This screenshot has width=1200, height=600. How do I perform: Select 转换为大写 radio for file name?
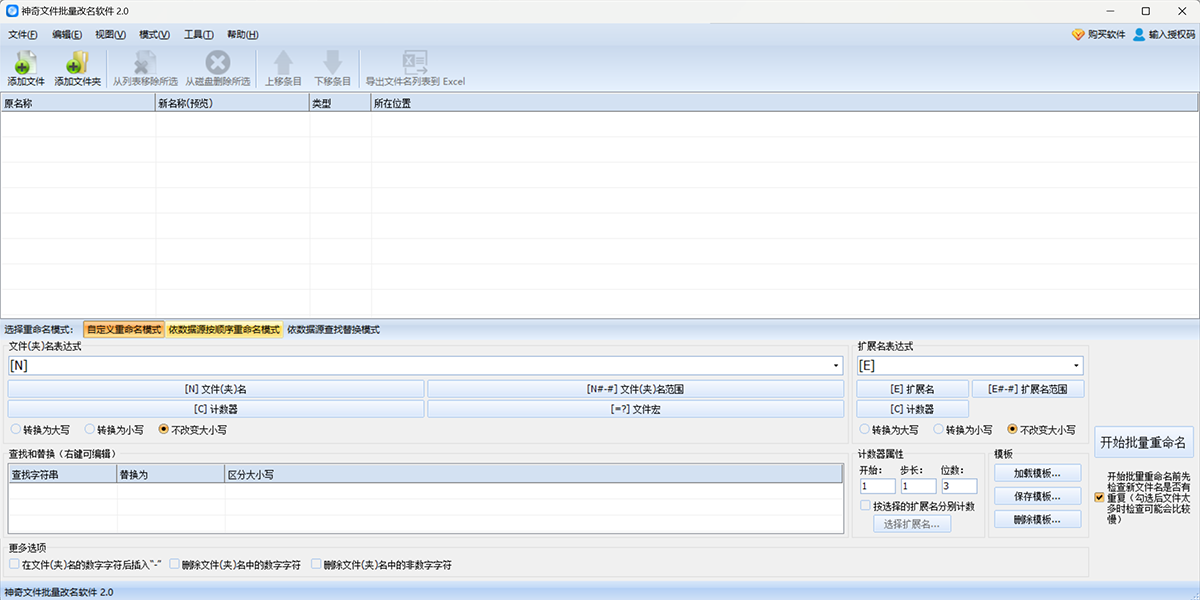(x=16, y=430)
